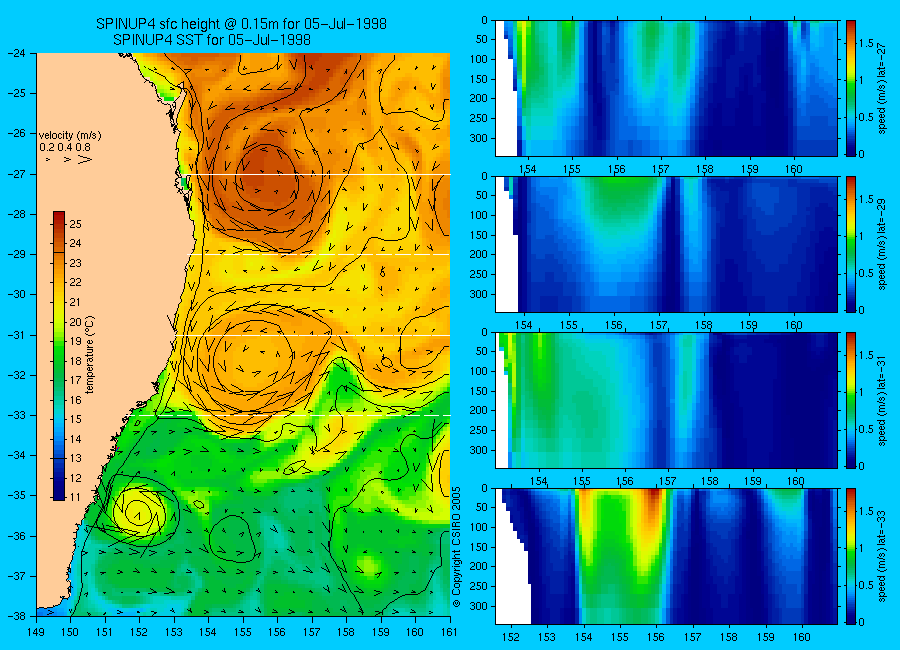The width and height of the screenshot is (900, 650).
Task: Click the 152 longitude label under the lat=-33 panel
Action: [x=510, y=637]
